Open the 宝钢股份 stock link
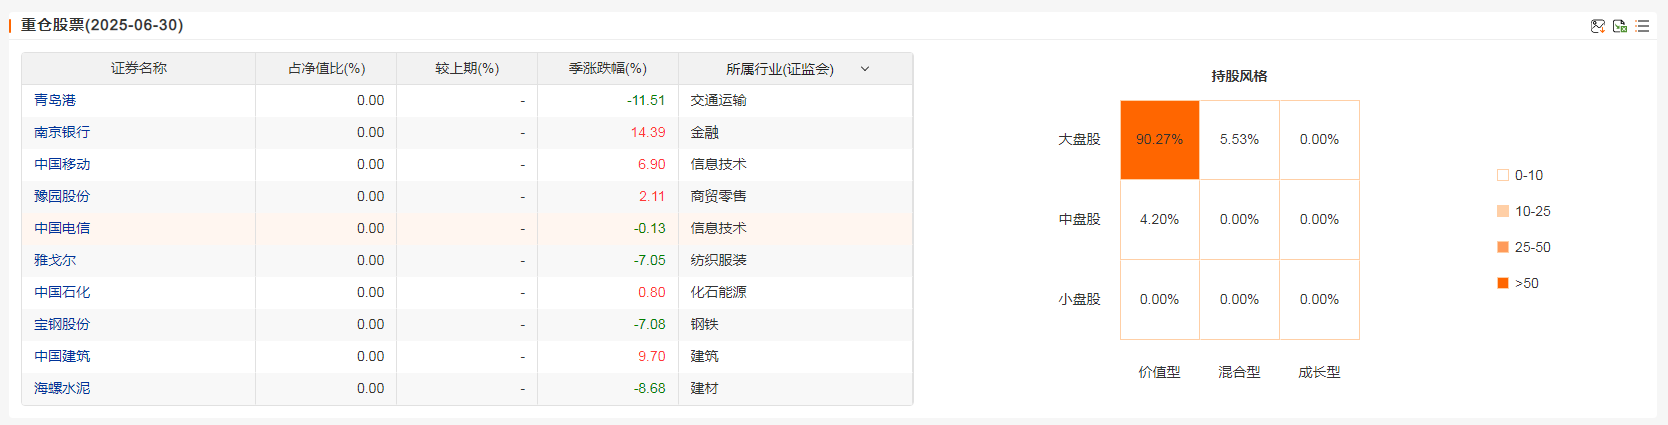This screenshot has height=425, width=1668. pos(62,324)
